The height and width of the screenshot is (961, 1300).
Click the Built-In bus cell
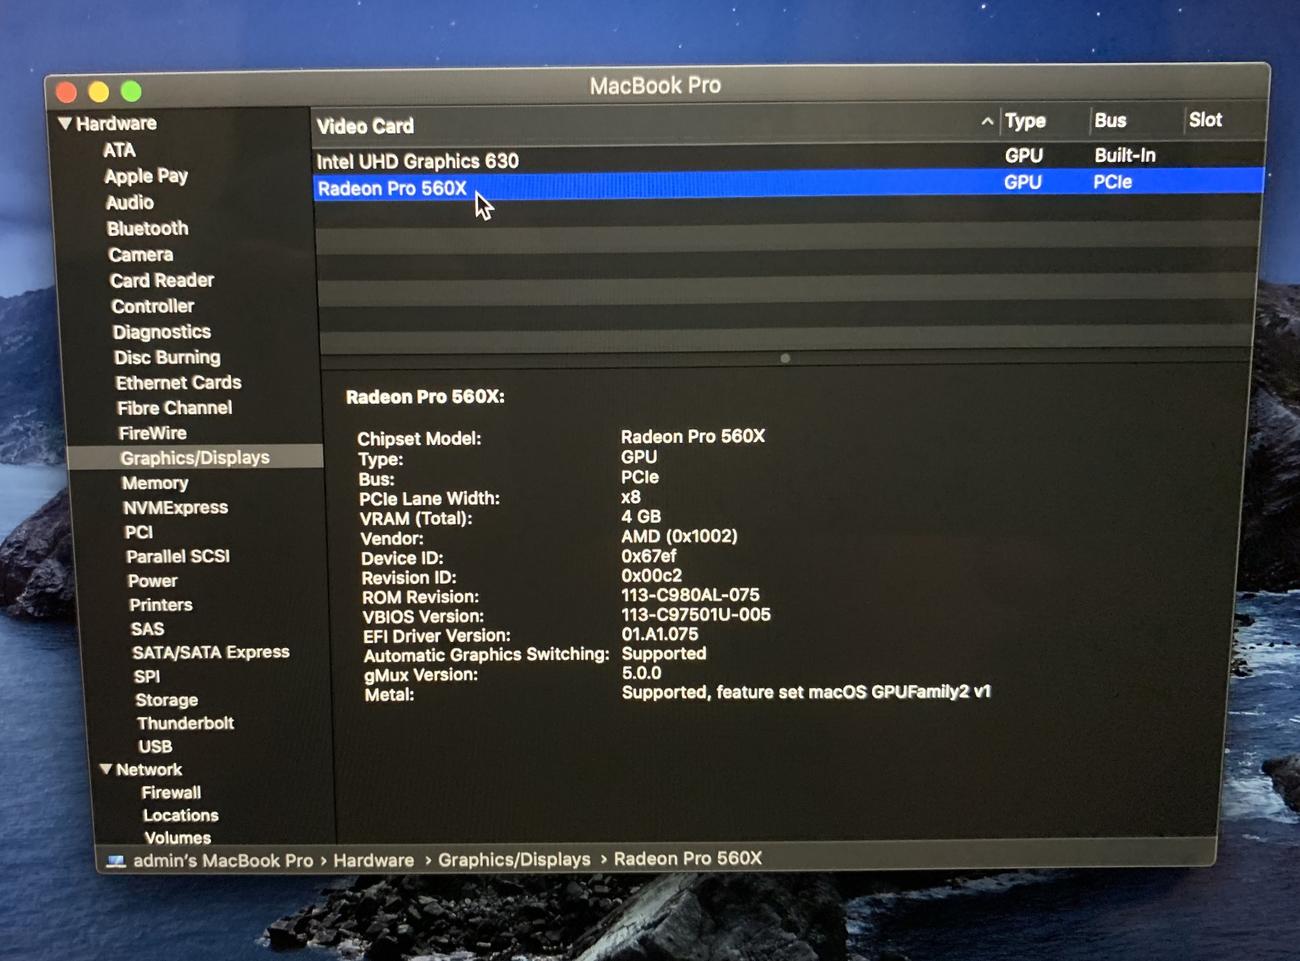pos(1125,155)
